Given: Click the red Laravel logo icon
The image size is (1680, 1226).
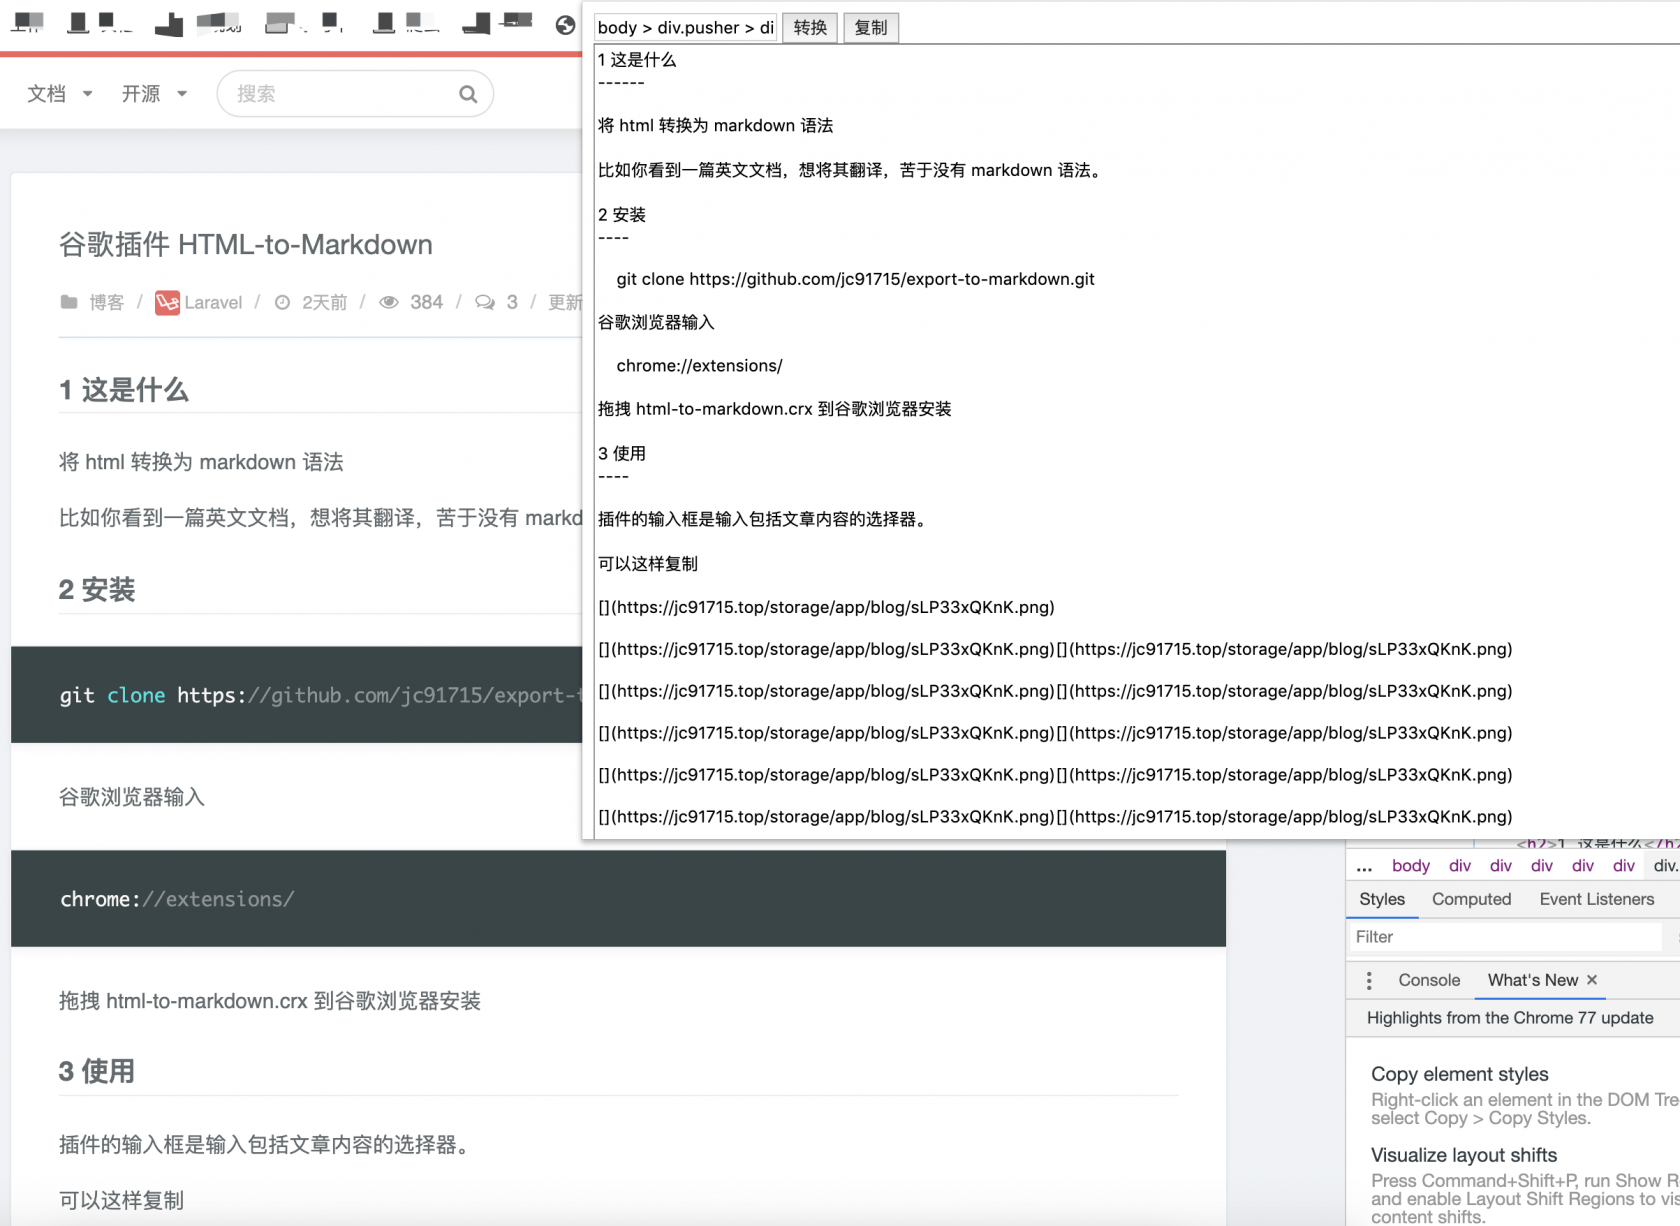Looking at the screenshot, I should click(x=167, y=302).
